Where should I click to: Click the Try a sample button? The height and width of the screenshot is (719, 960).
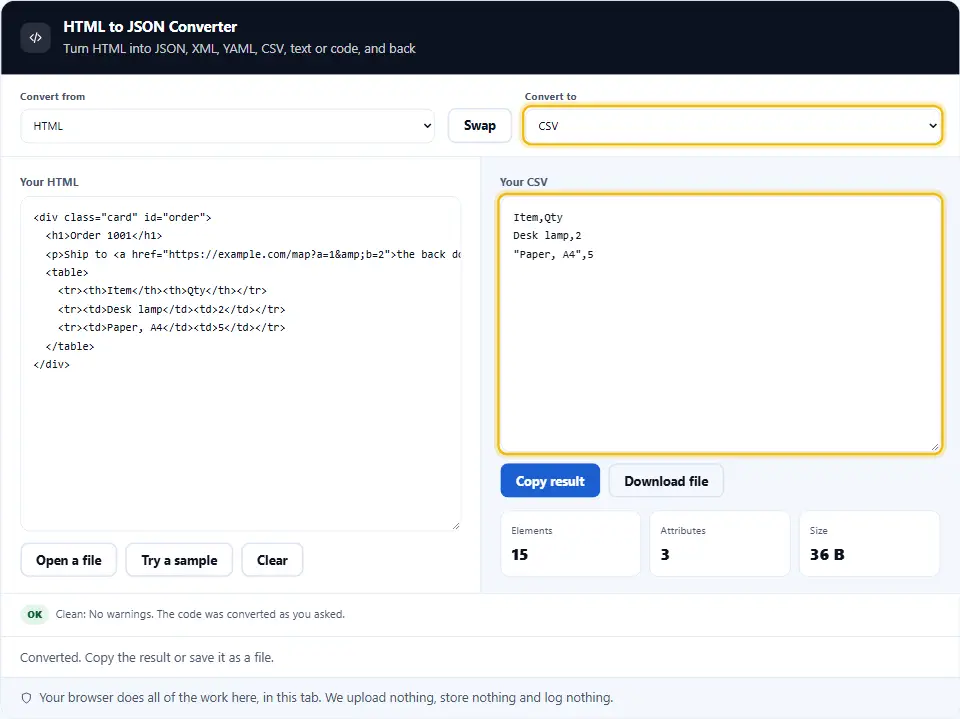pyautogui.click(x=179, y=560)
